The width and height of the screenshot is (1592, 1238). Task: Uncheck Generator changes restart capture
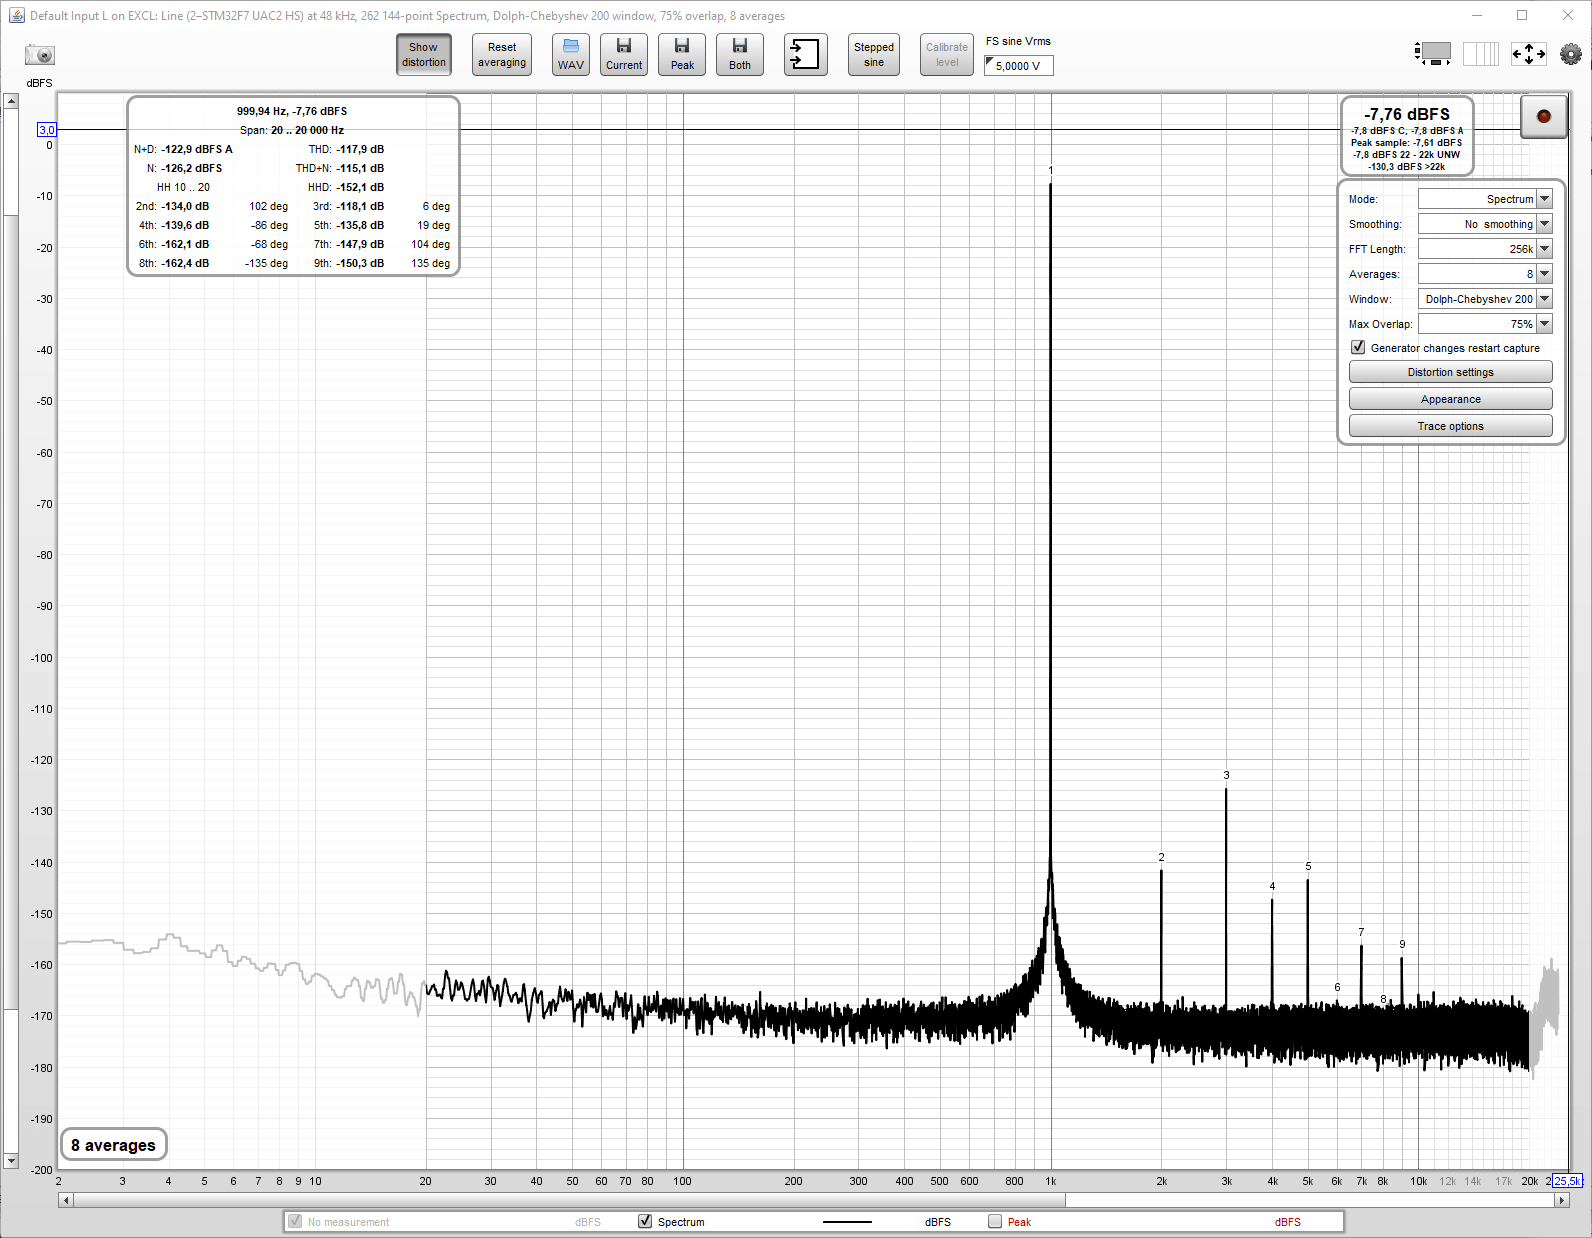coord(1358,348)
